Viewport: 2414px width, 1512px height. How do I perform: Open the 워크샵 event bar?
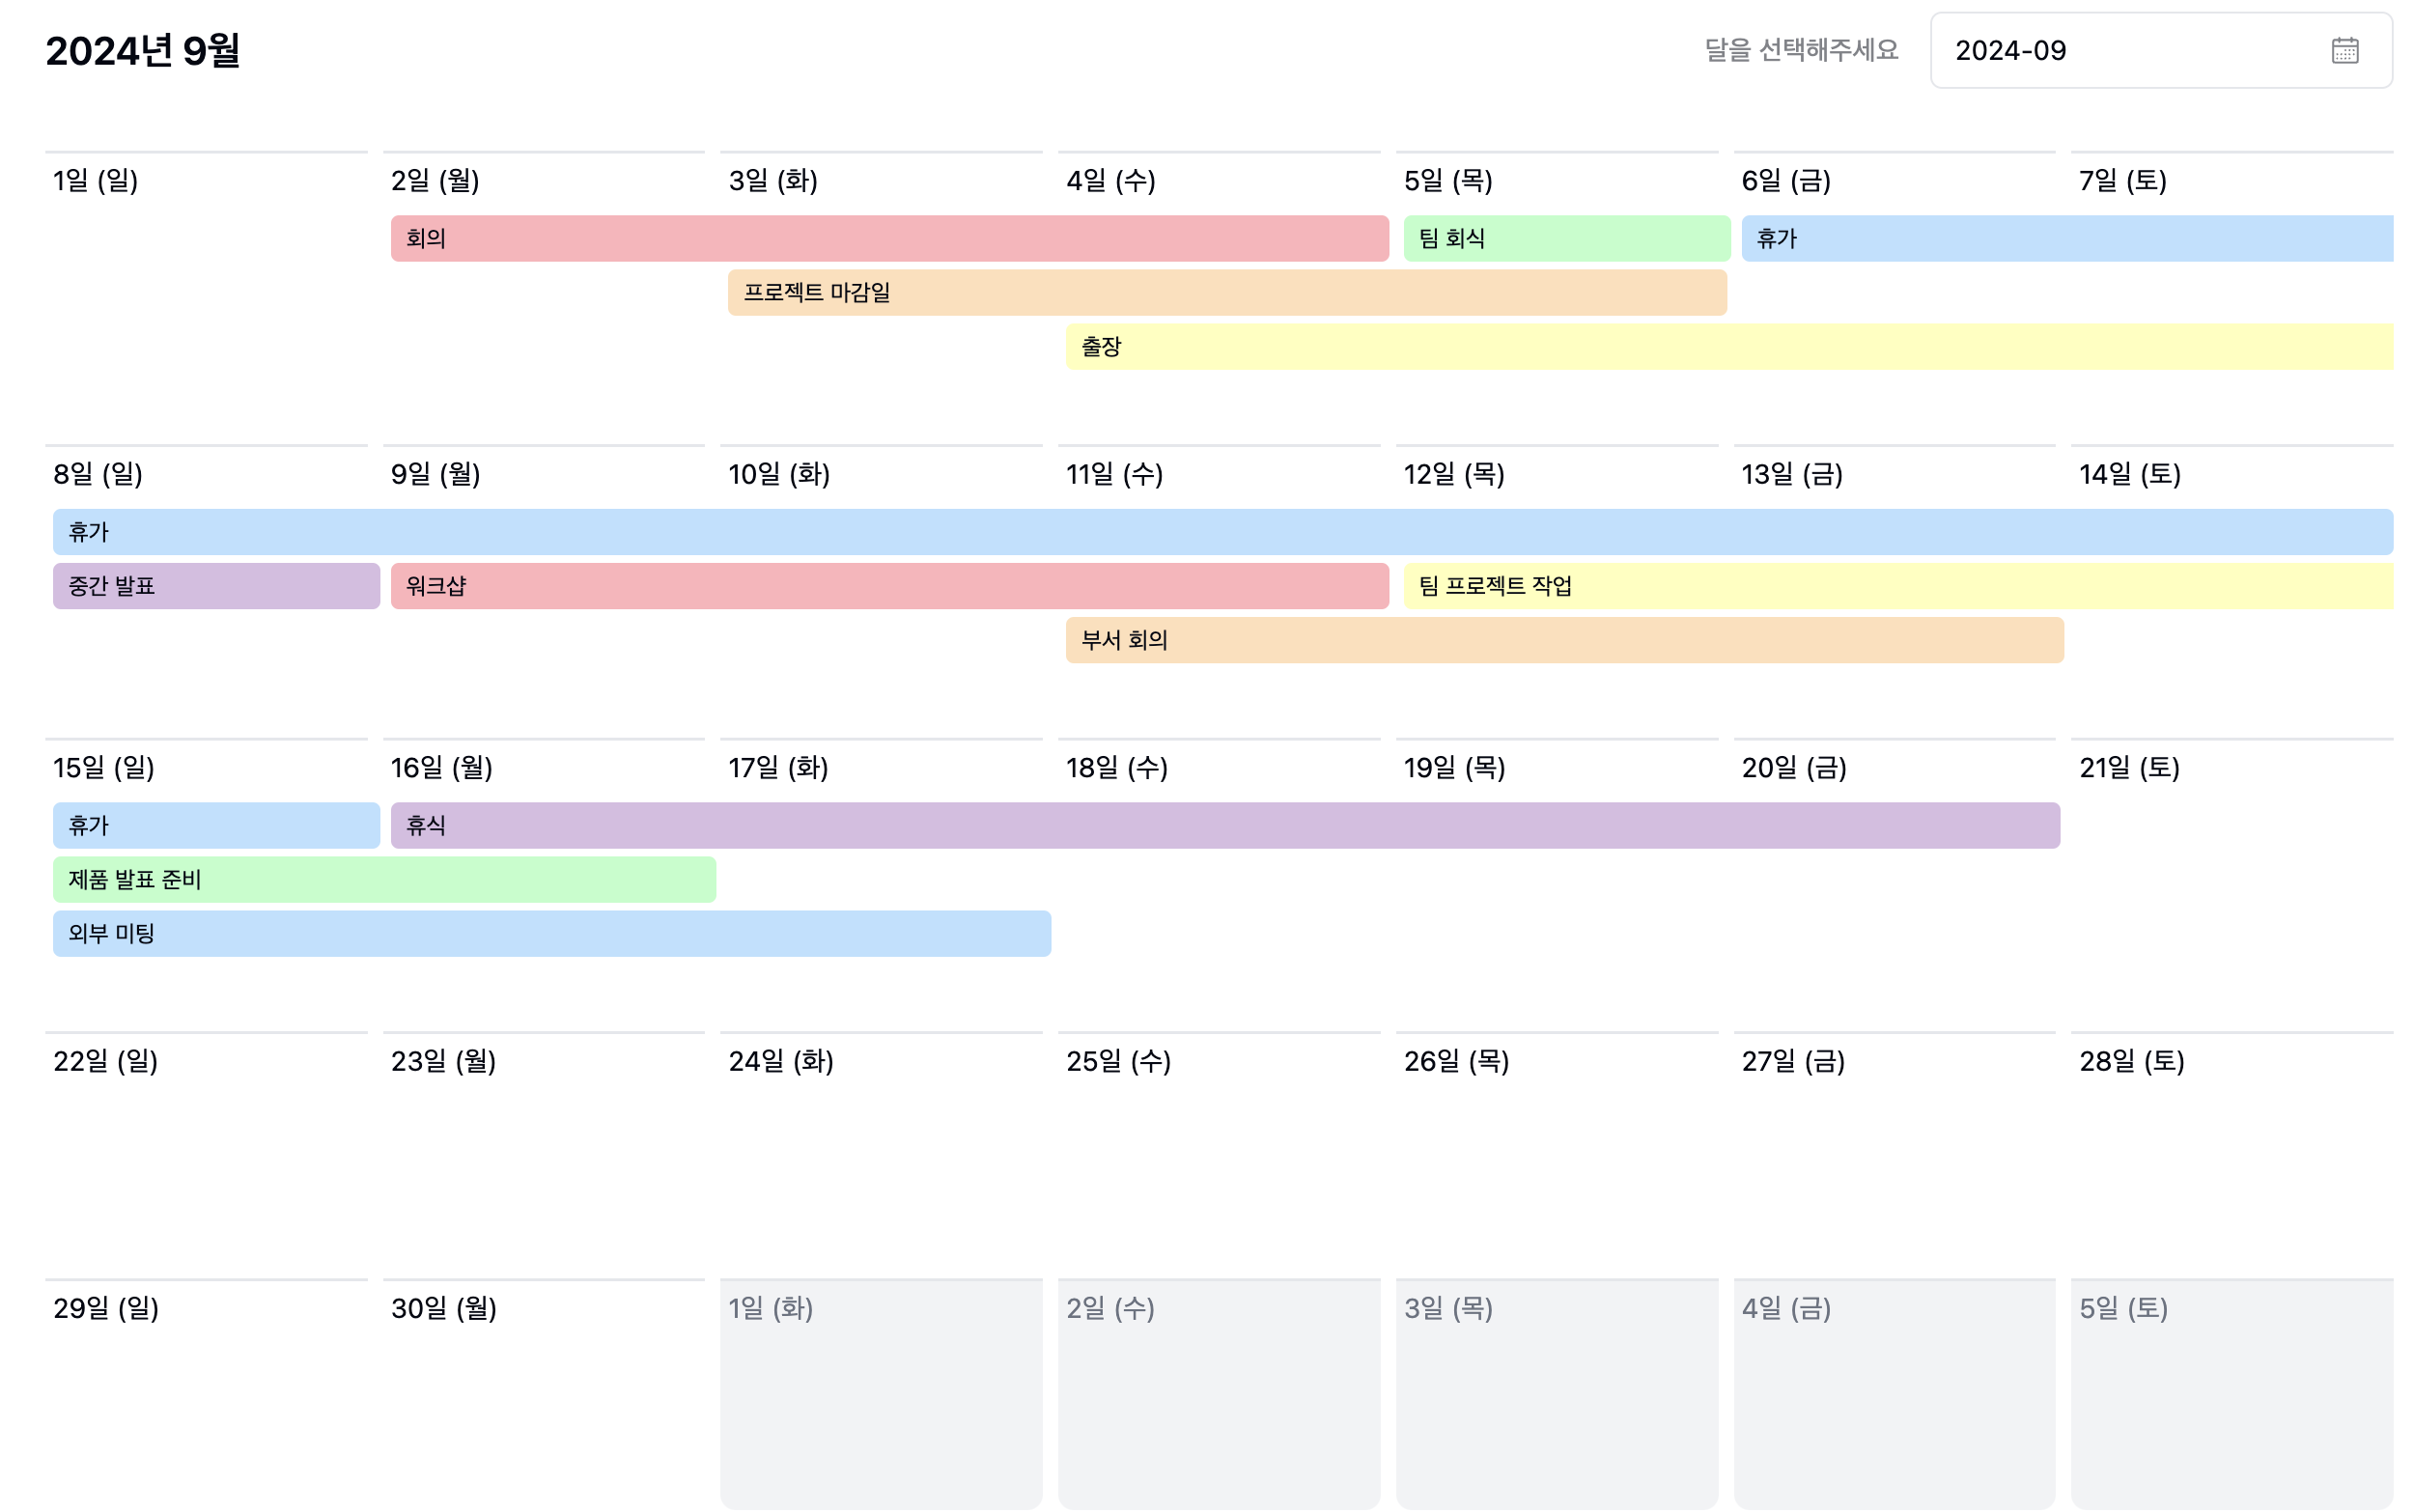888,586
